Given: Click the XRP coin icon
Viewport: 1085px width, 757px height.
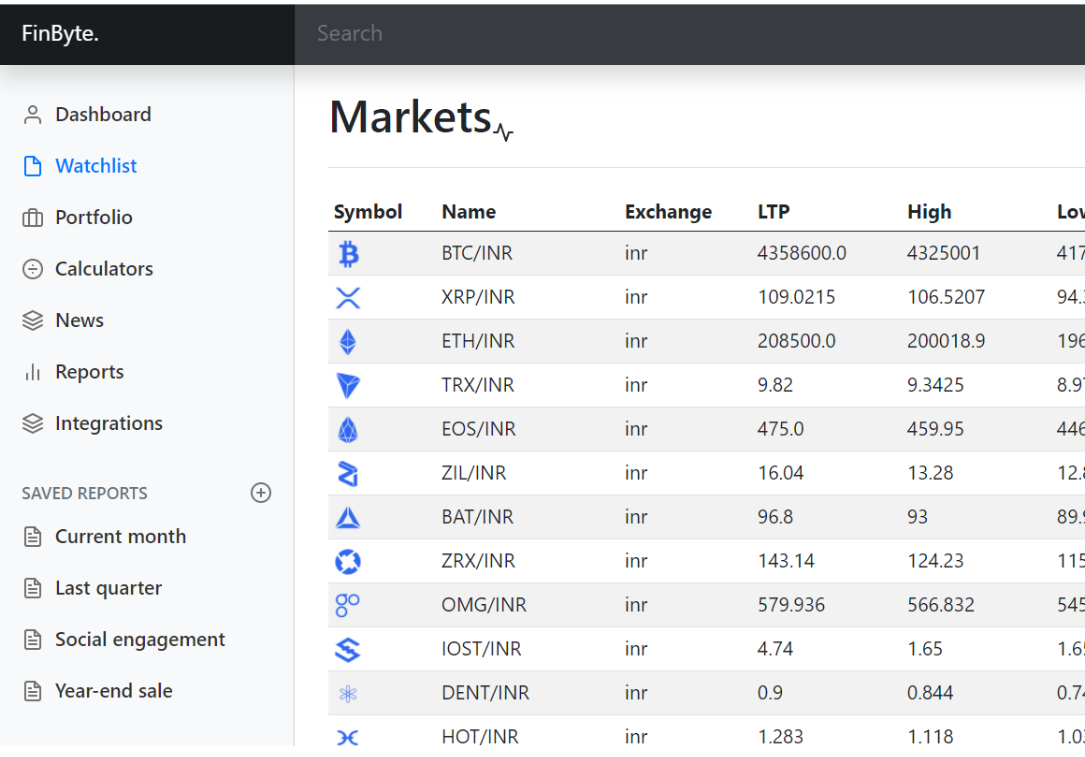Looking at the screenshot, I should 348,298.
